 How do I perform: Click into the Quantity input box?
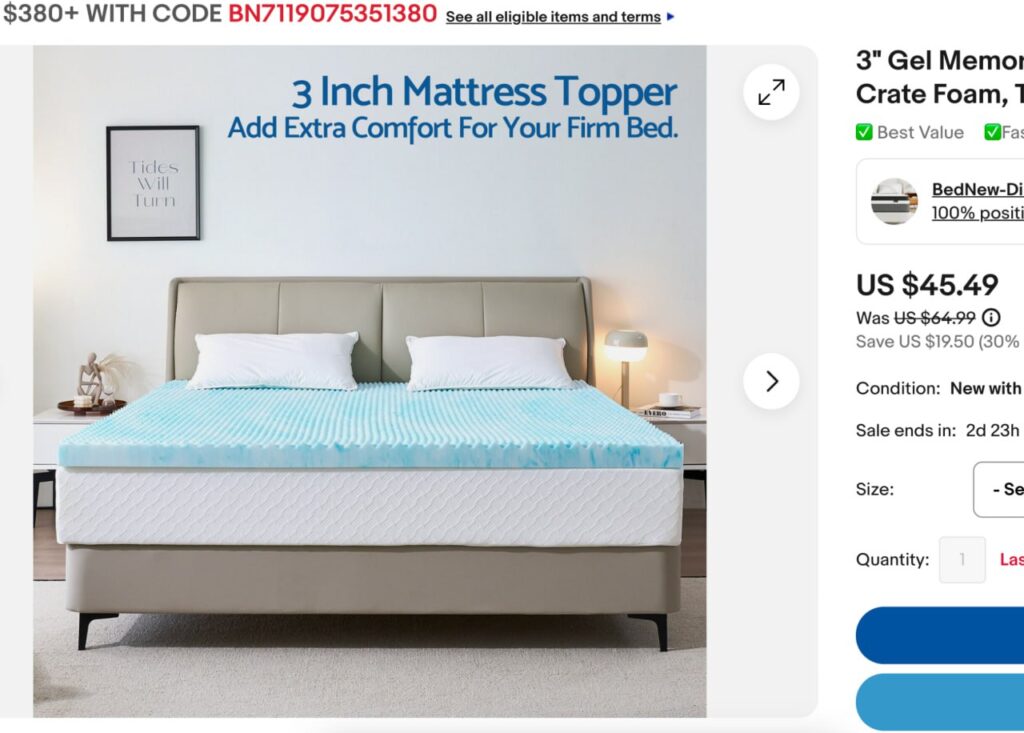pyautogui.click(x=962, y=559)
